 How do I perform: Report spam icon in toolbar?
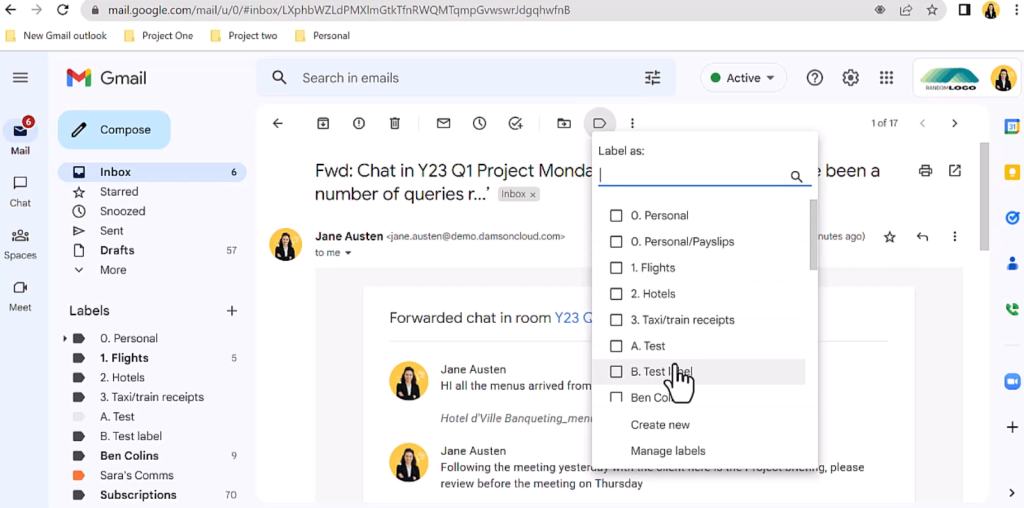359,123
